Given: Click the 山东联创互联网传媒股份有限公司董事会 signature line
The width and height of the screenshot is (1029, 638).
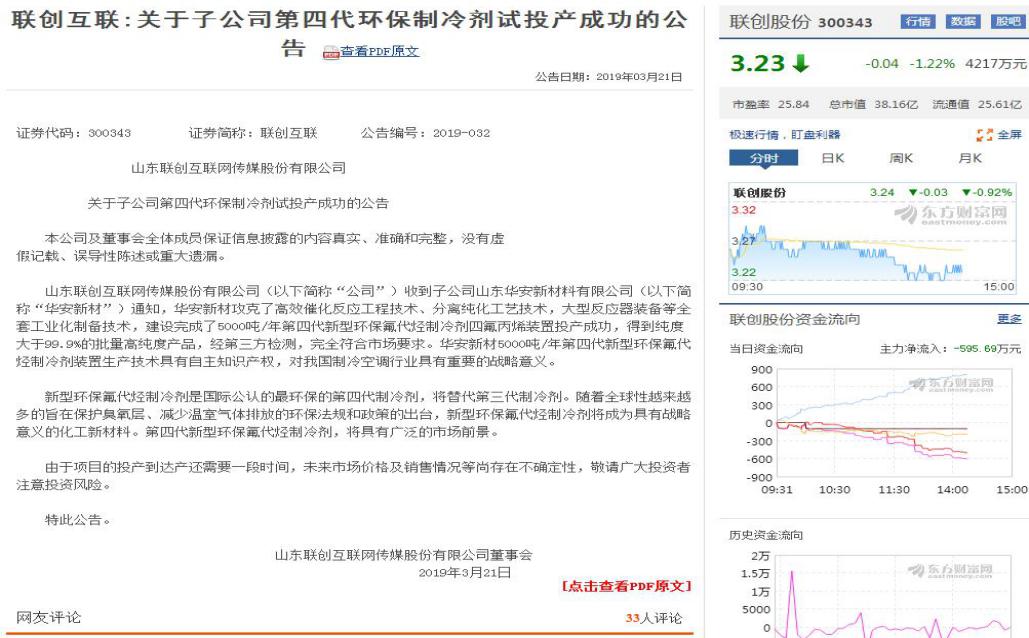Looking at the screenshot, I should point(403,555).
